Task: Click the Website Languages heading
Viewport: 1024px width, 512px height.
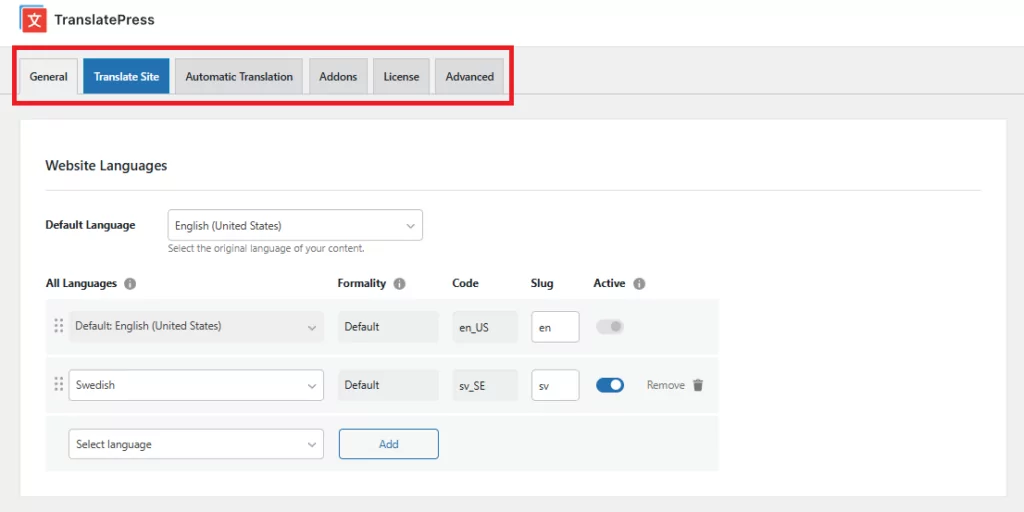Action: click(106, 166)
